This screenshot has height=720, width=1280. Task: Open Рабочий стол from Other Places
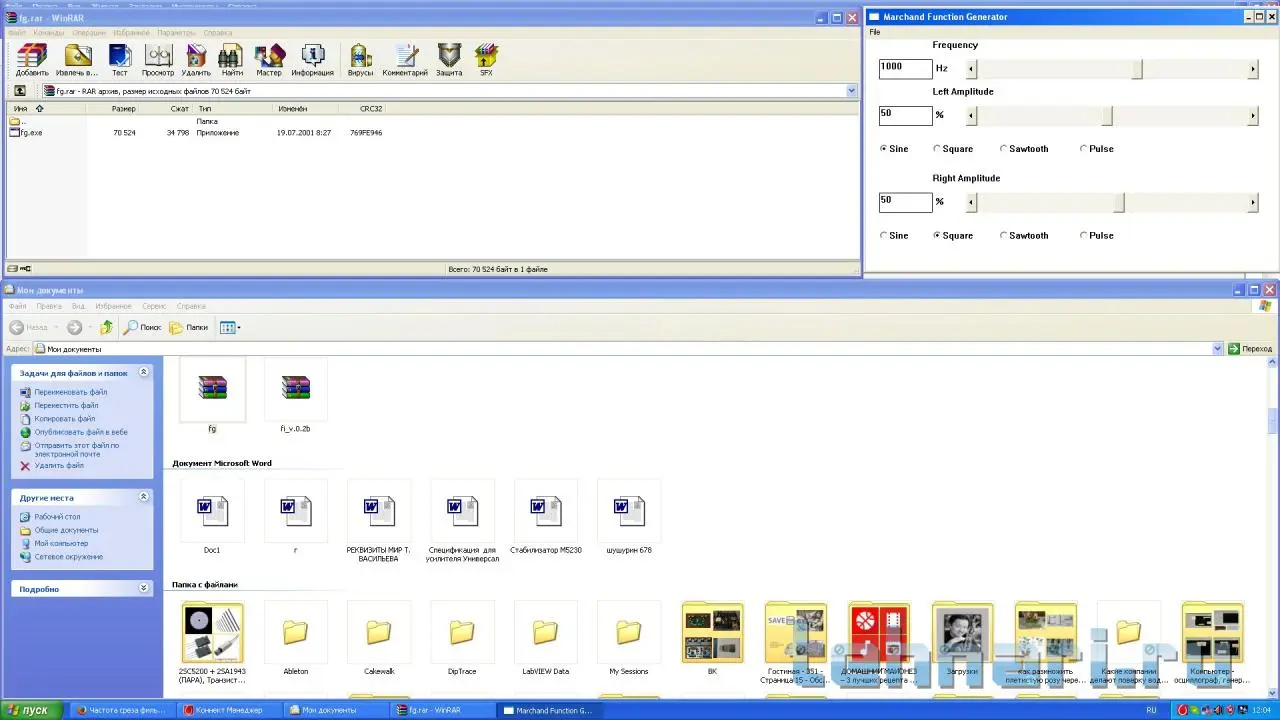click(57, 517)
